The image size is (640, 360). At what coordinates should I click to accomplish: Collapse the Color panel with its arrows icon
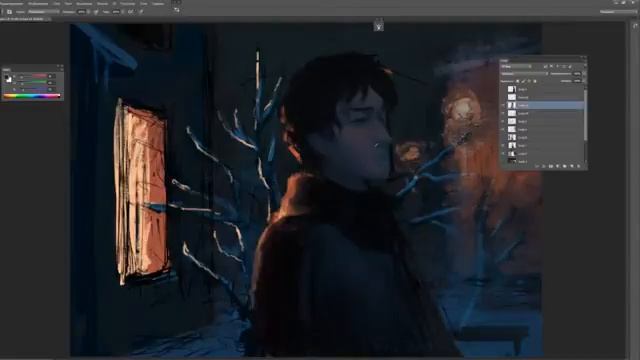(58, 66)
